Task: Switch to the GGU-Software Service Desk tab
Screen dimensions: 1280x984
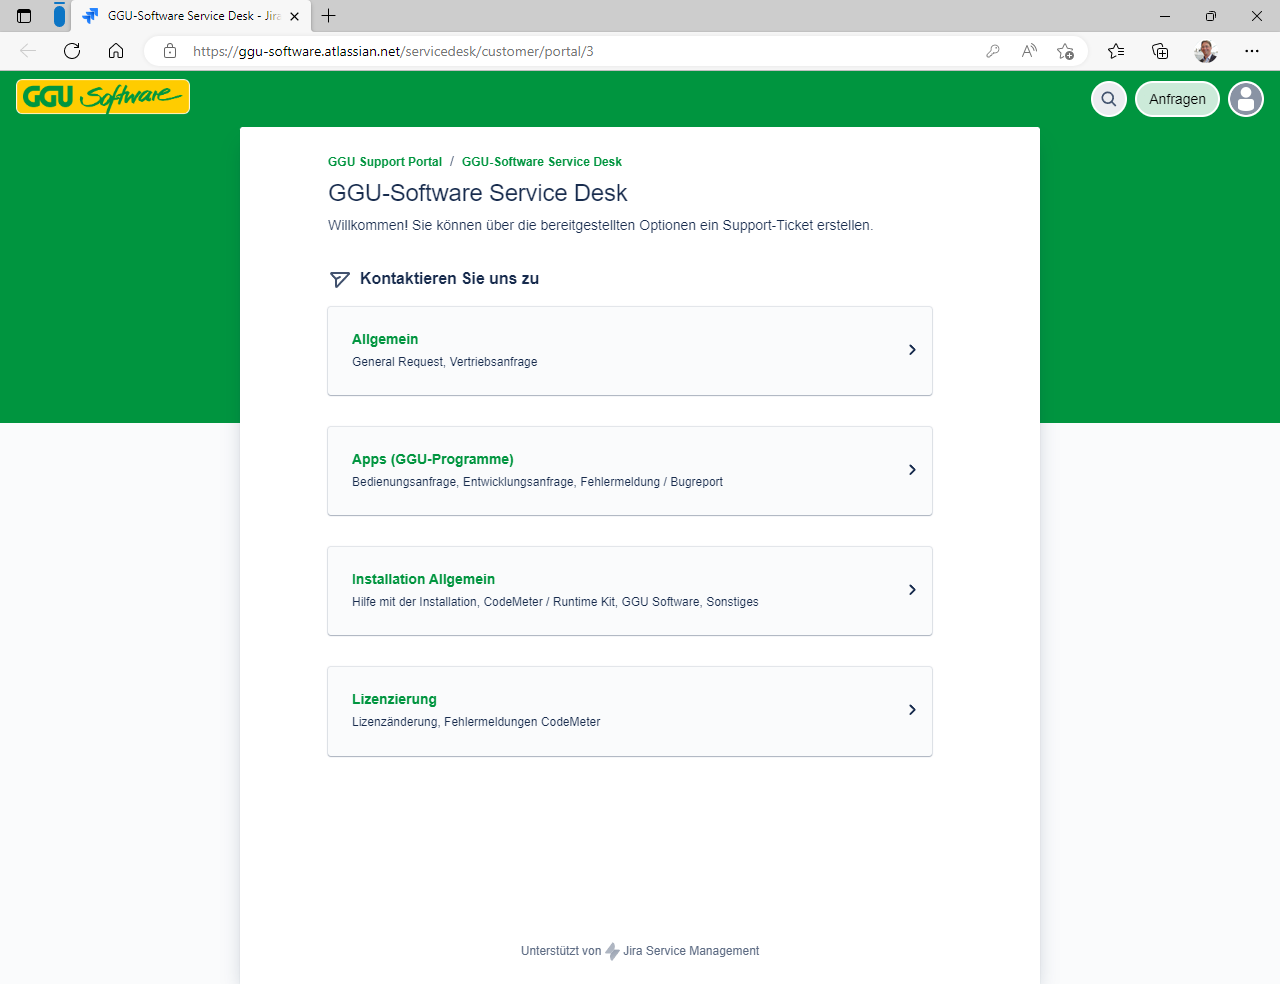Action: [191, 16]
